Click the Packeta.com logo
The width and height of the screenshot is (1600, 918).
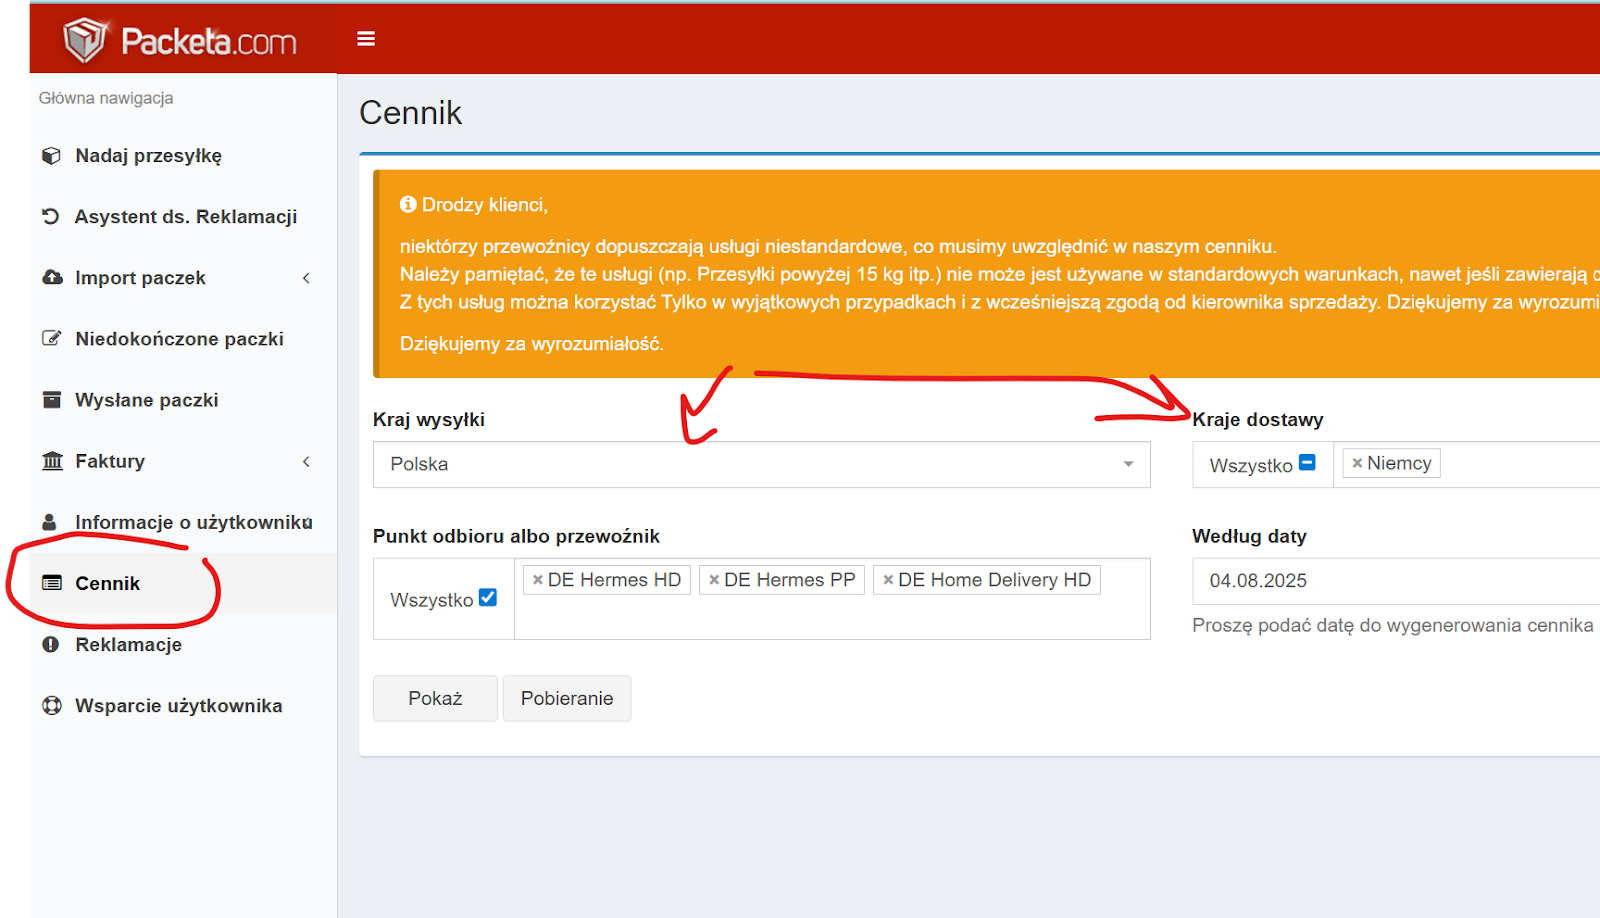[180, 40]
